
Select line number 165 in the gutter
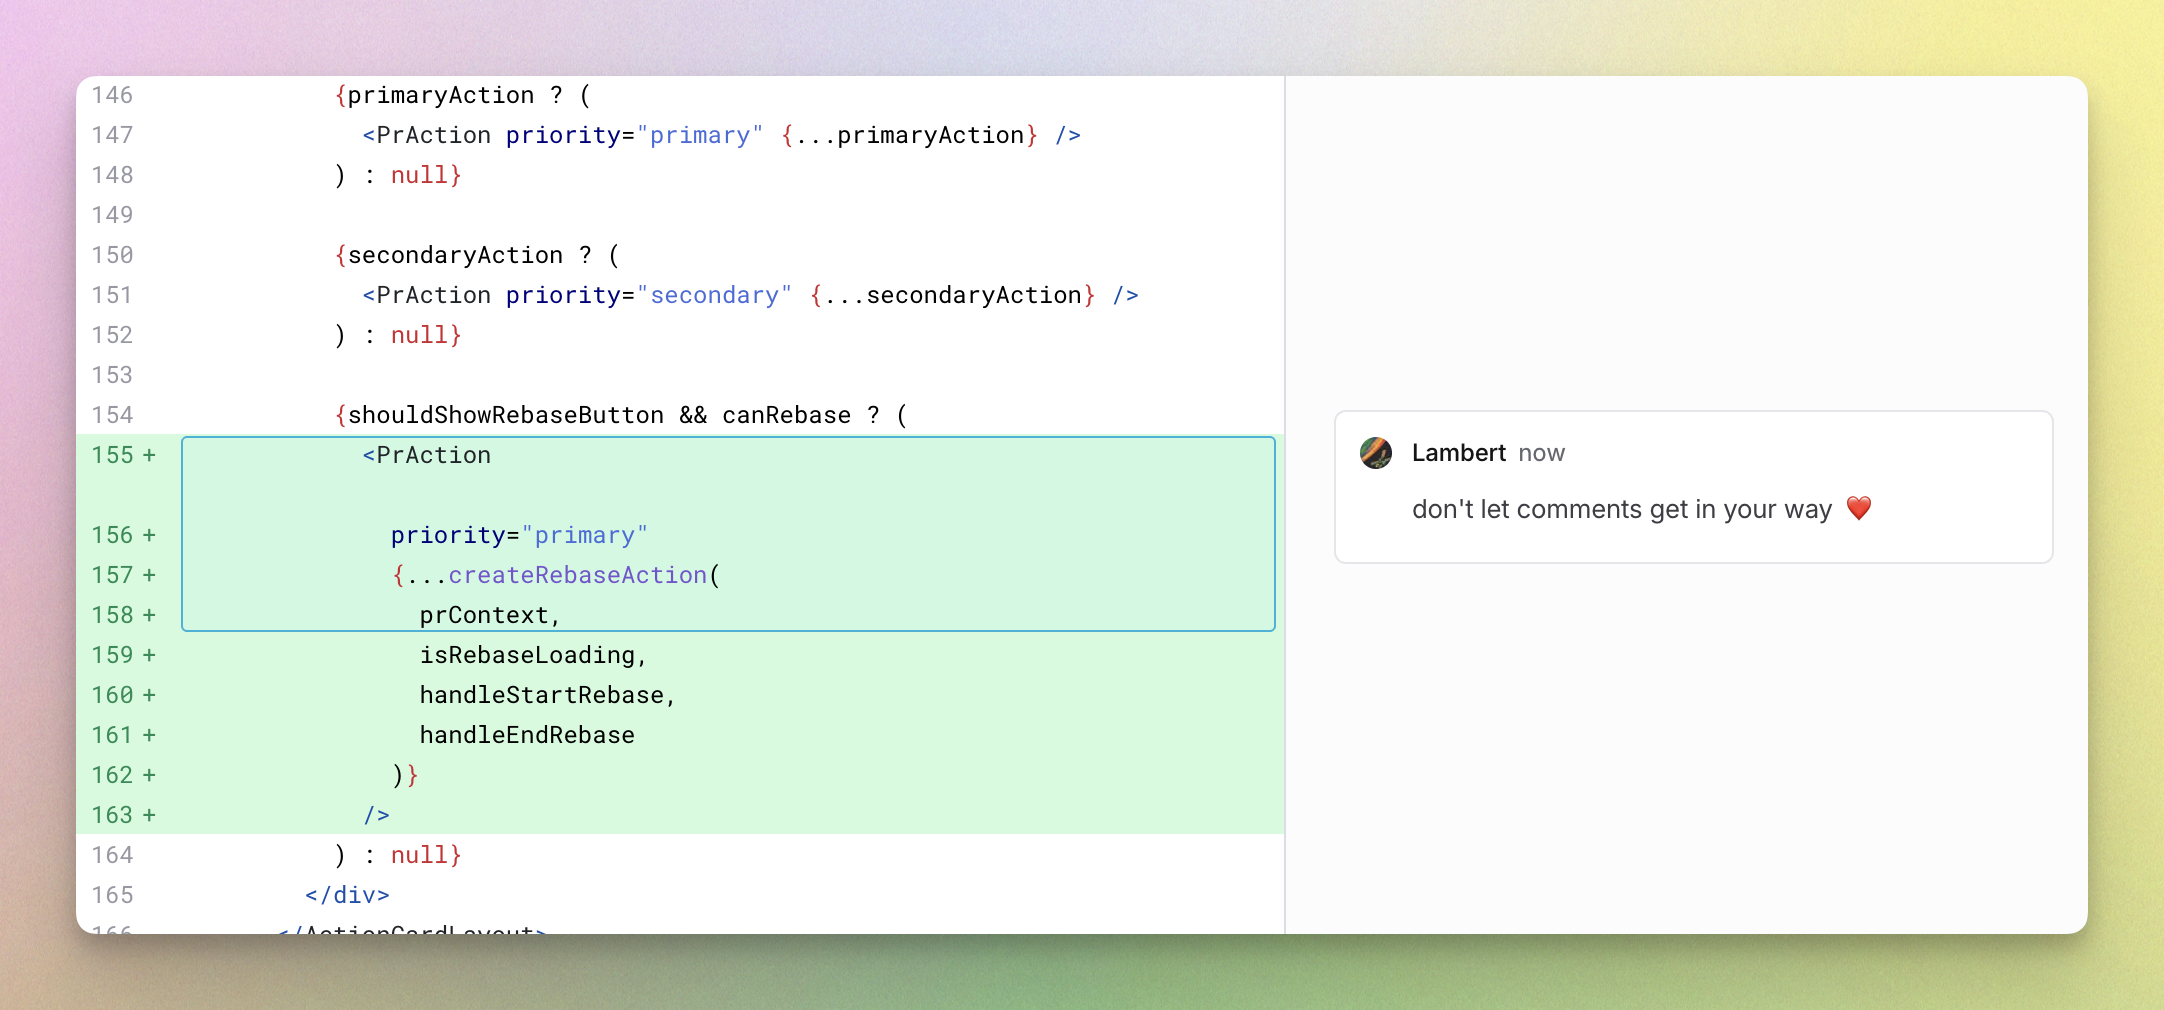(112, 895)
